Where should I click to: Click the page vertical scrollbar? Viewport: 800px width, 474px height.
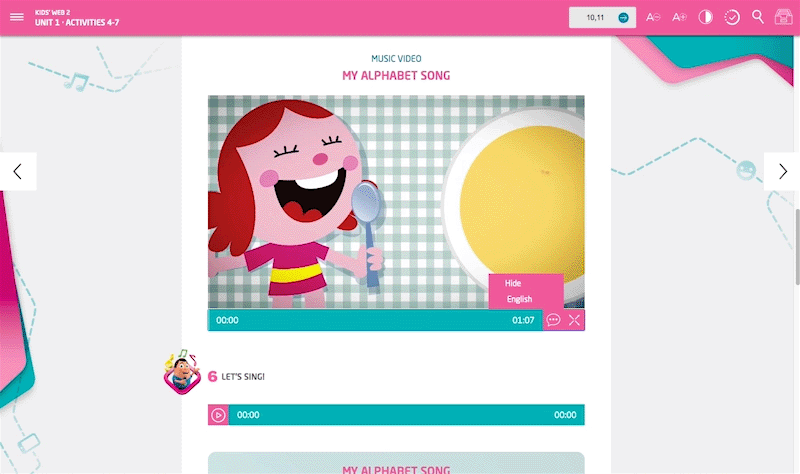(x=797, y=247)
